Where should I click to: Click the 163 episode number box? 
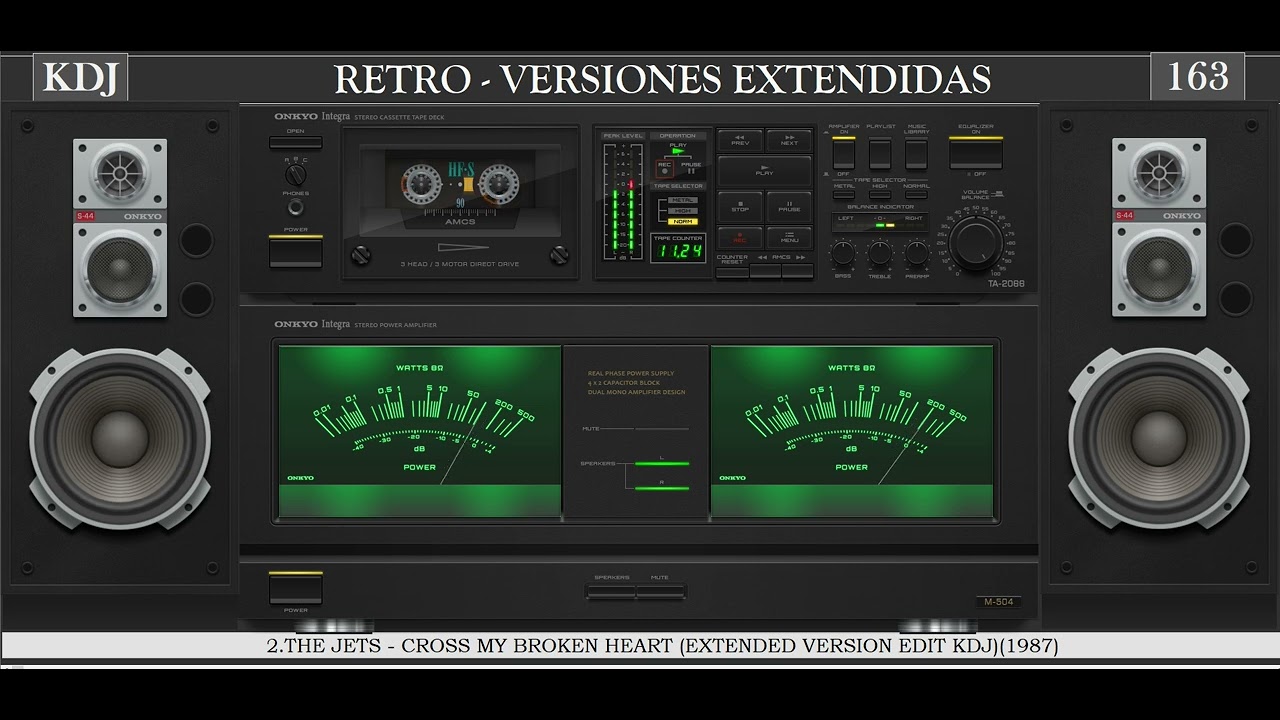pyautogui.click(x=1198, y=77)
